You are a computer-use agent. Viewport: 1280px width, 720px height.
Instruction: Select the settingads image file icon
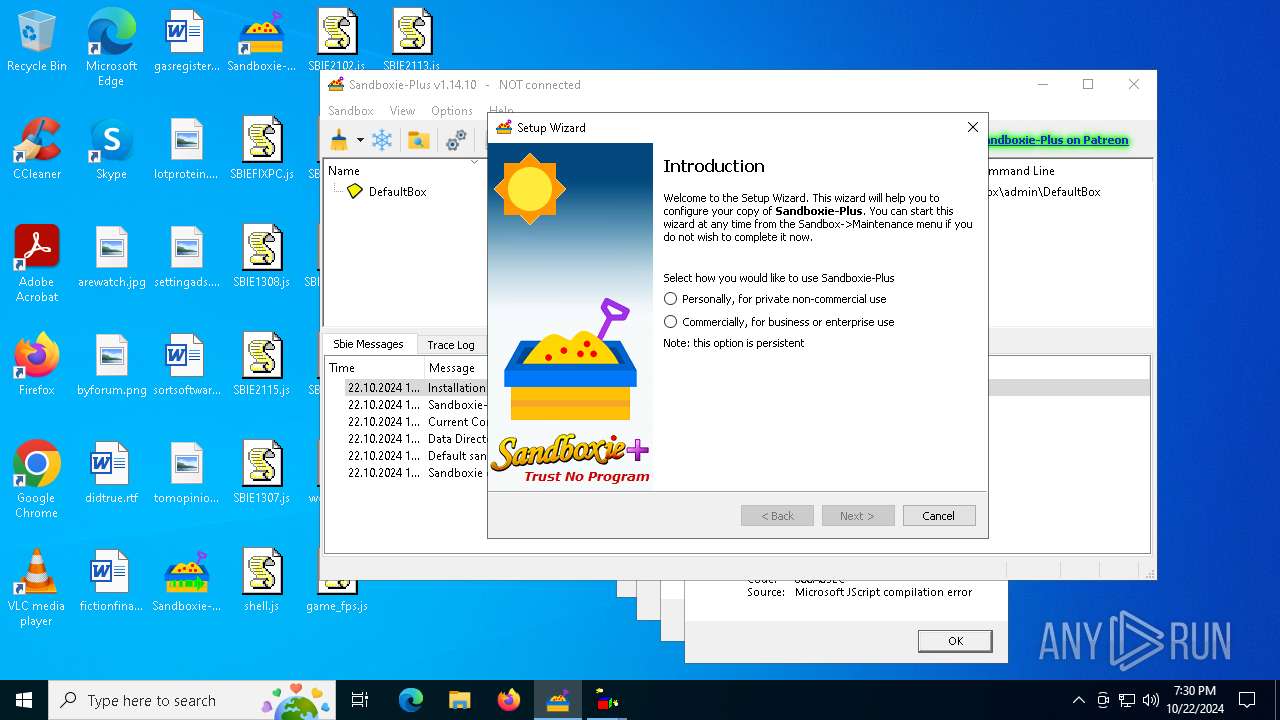(187, 256)
